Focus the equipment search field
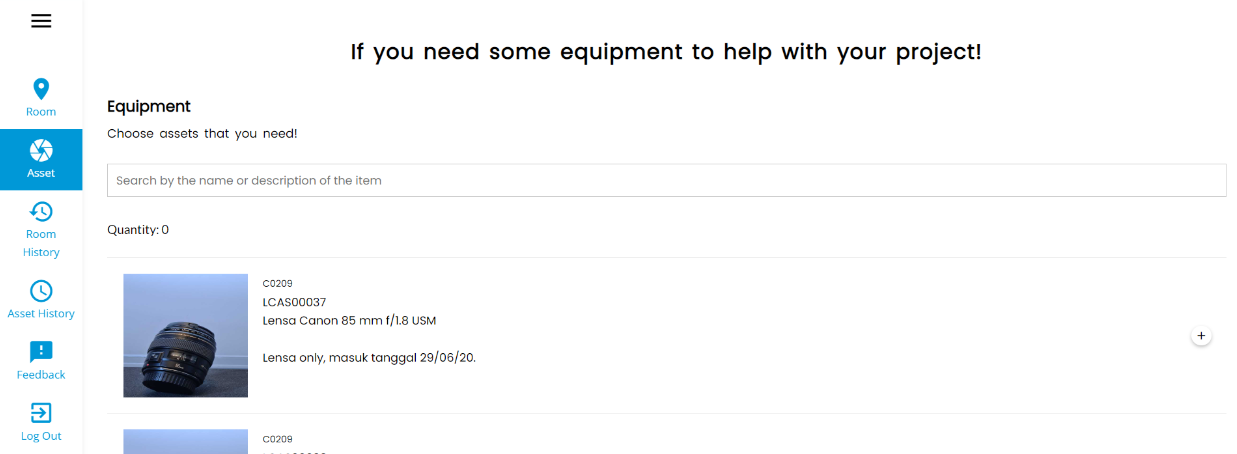Image resolution: width=1237 pixels, height=454 pixels. coord(666,180)
